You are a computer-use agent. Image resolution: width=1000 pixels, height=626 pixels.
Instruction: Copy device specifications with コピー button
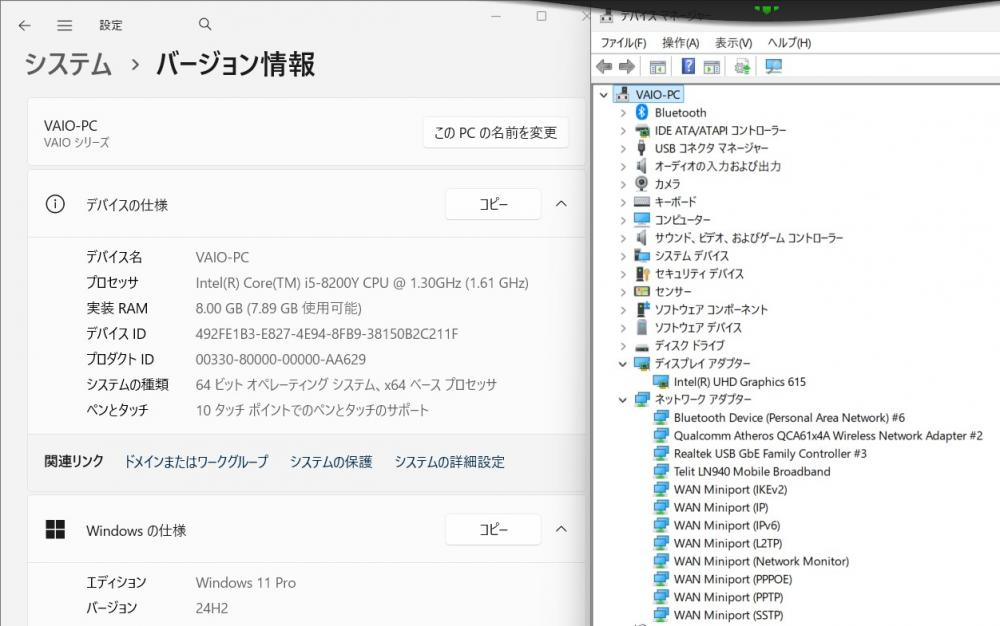click(x=493, y=204)
